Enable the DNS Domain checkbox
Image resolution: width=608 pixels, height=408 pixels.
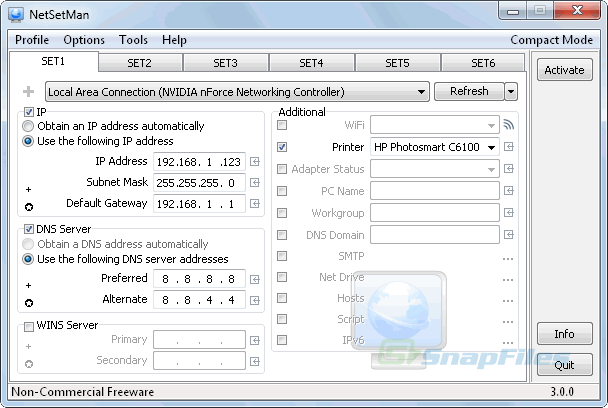(282, 235)
